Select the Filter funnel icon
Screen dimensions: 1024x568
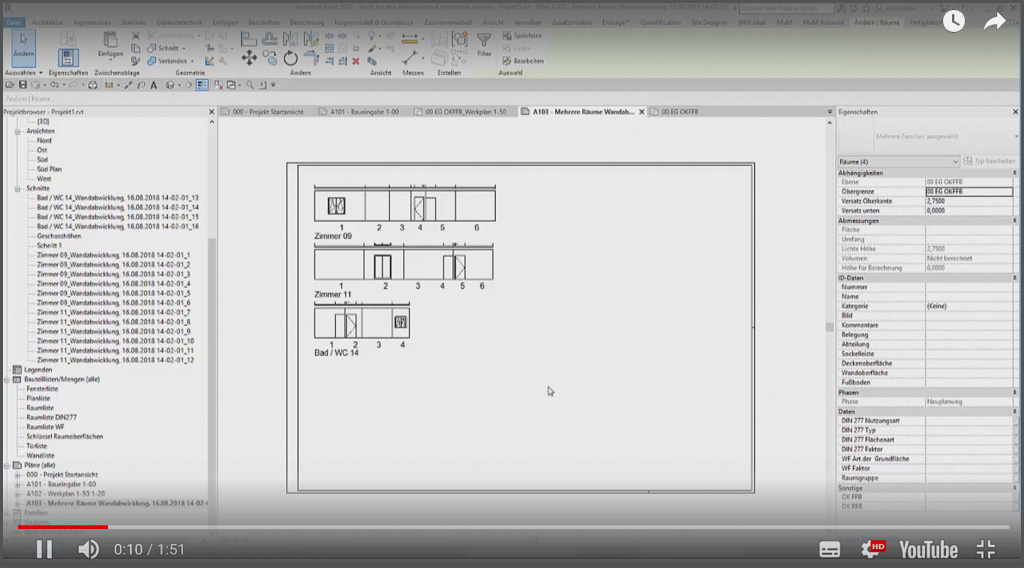tap(484, 42)
